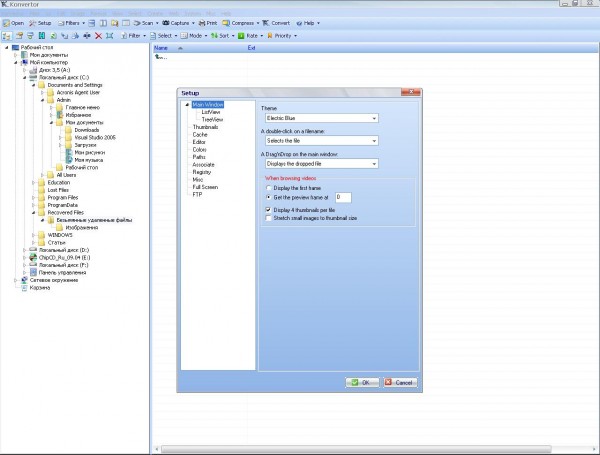Image resolution: width=600 pixels, height=455 pixels.
Task: Expand the WINDOWS folder node
Action: click(34, 235)
